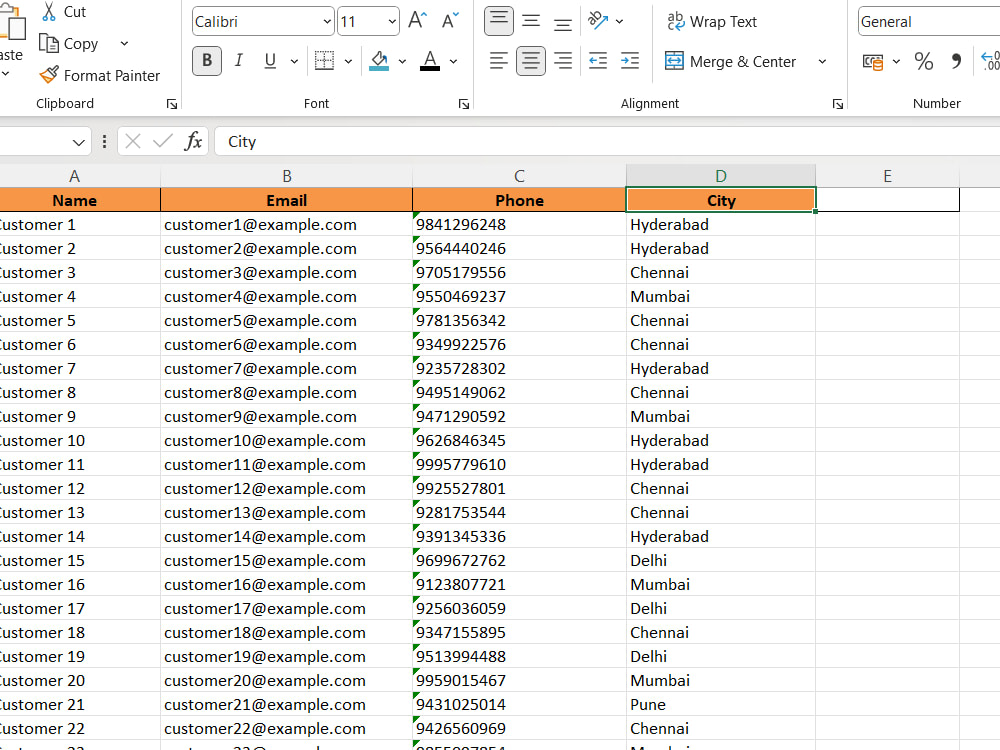1000x750 pixels.
Task: Open the font size dropdown
Action: tap(392, 22)
